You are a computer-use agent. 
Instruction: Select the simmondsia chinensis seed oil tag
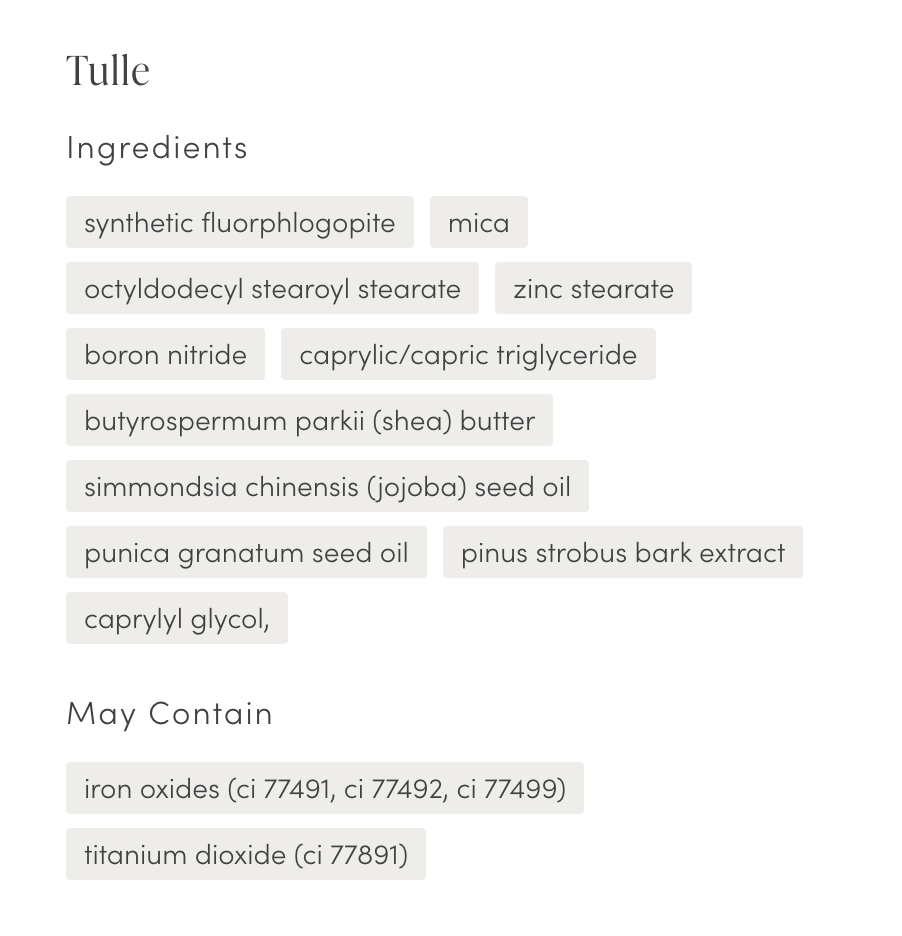pyautogui.click(x=327, y=486)
